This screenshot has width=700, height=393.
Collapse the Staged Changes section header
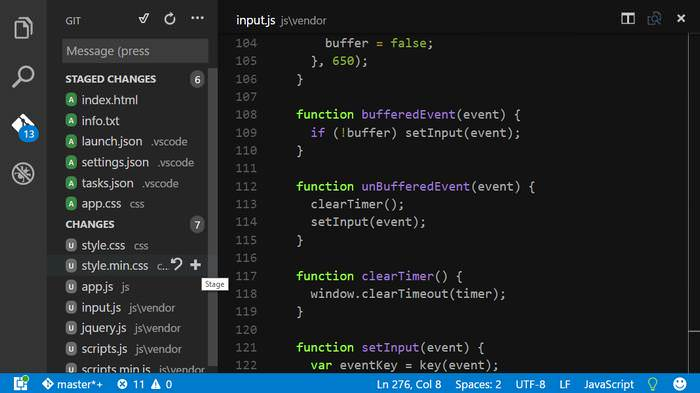[111, 79]
